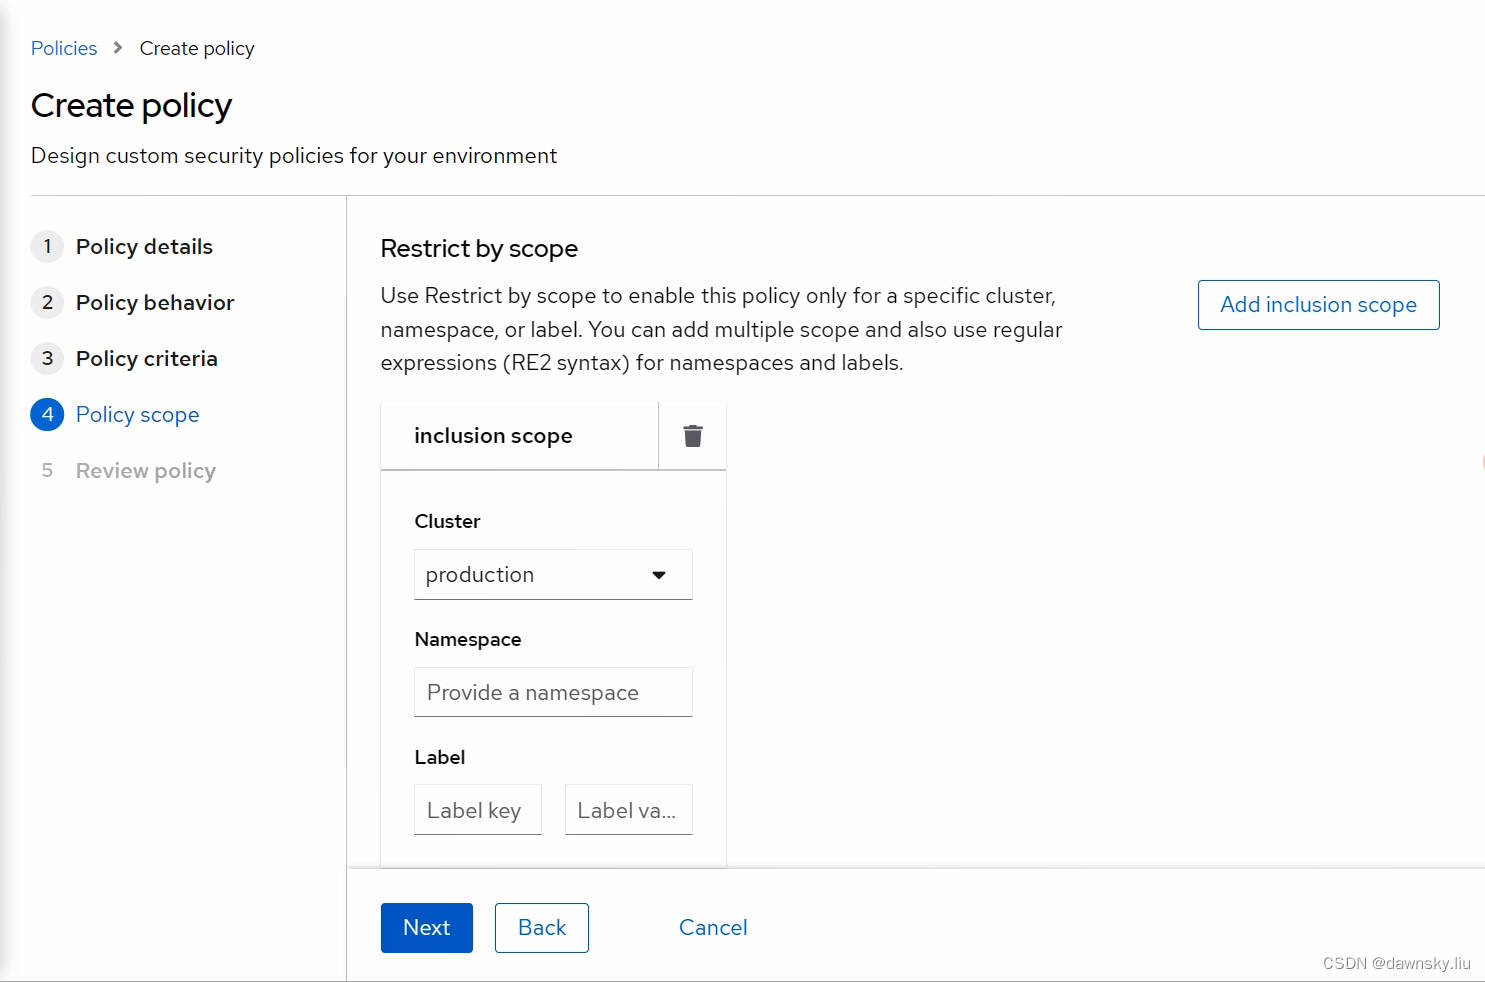The height and width of the screenshot is (982, 1485).
Task: Click the 'Cluster' field label
Action: pos(447,521)
